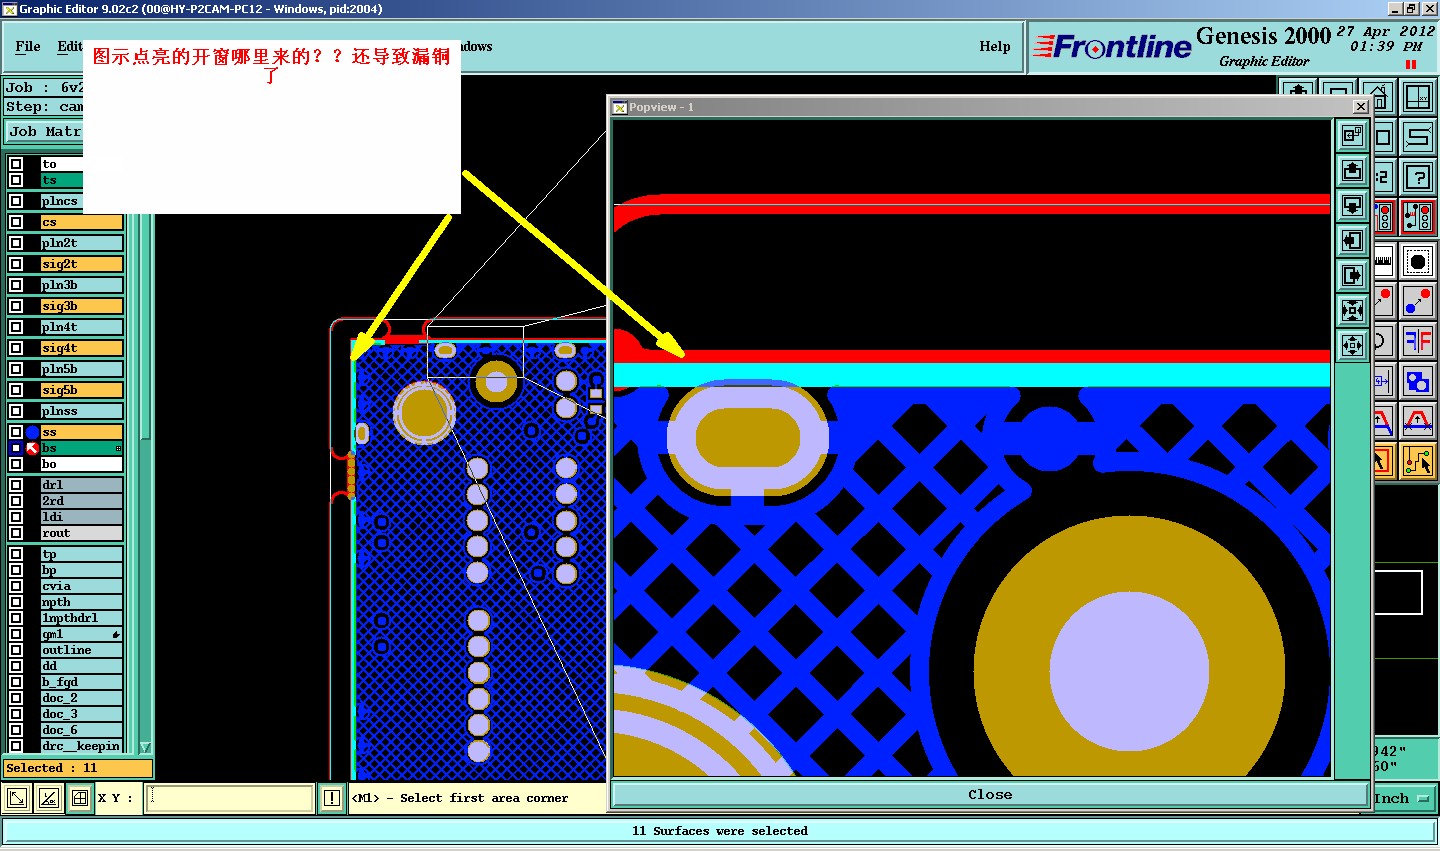Click the angle snap icon

pos(48,798)
